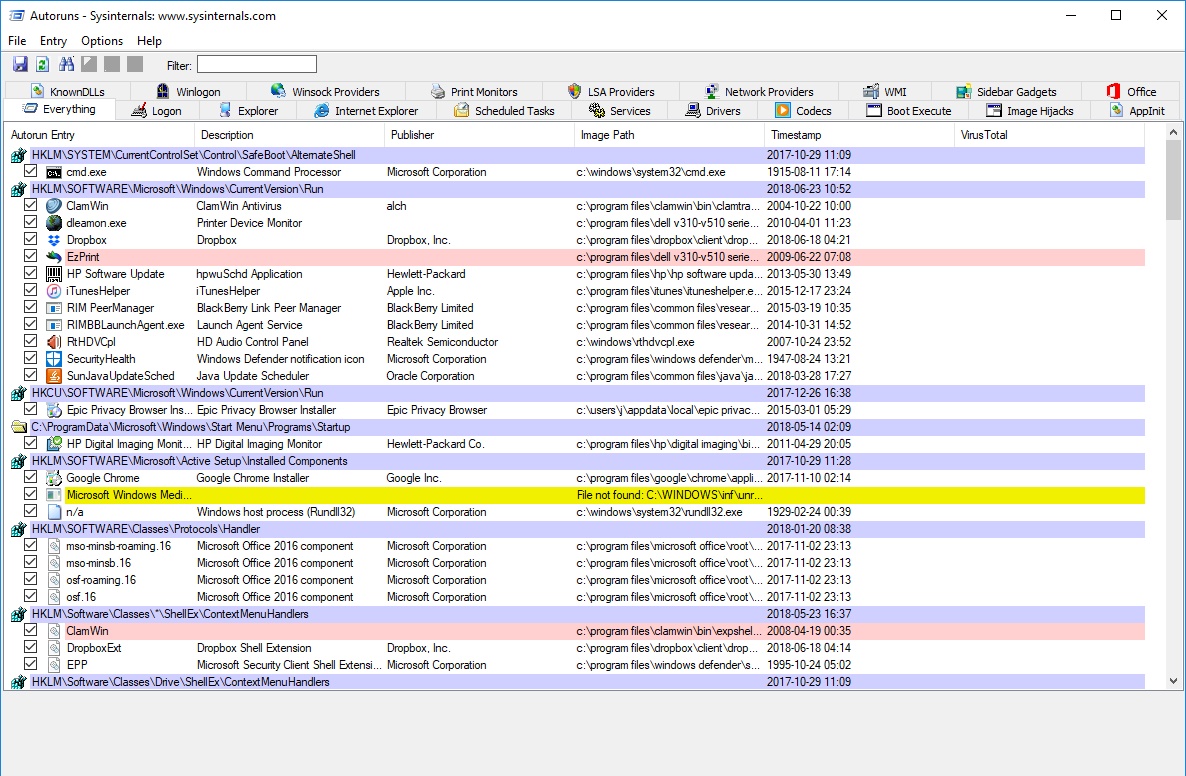Click the printer icon beside EzPrint
Screen dimensions: 1186x776
[53, 256]
